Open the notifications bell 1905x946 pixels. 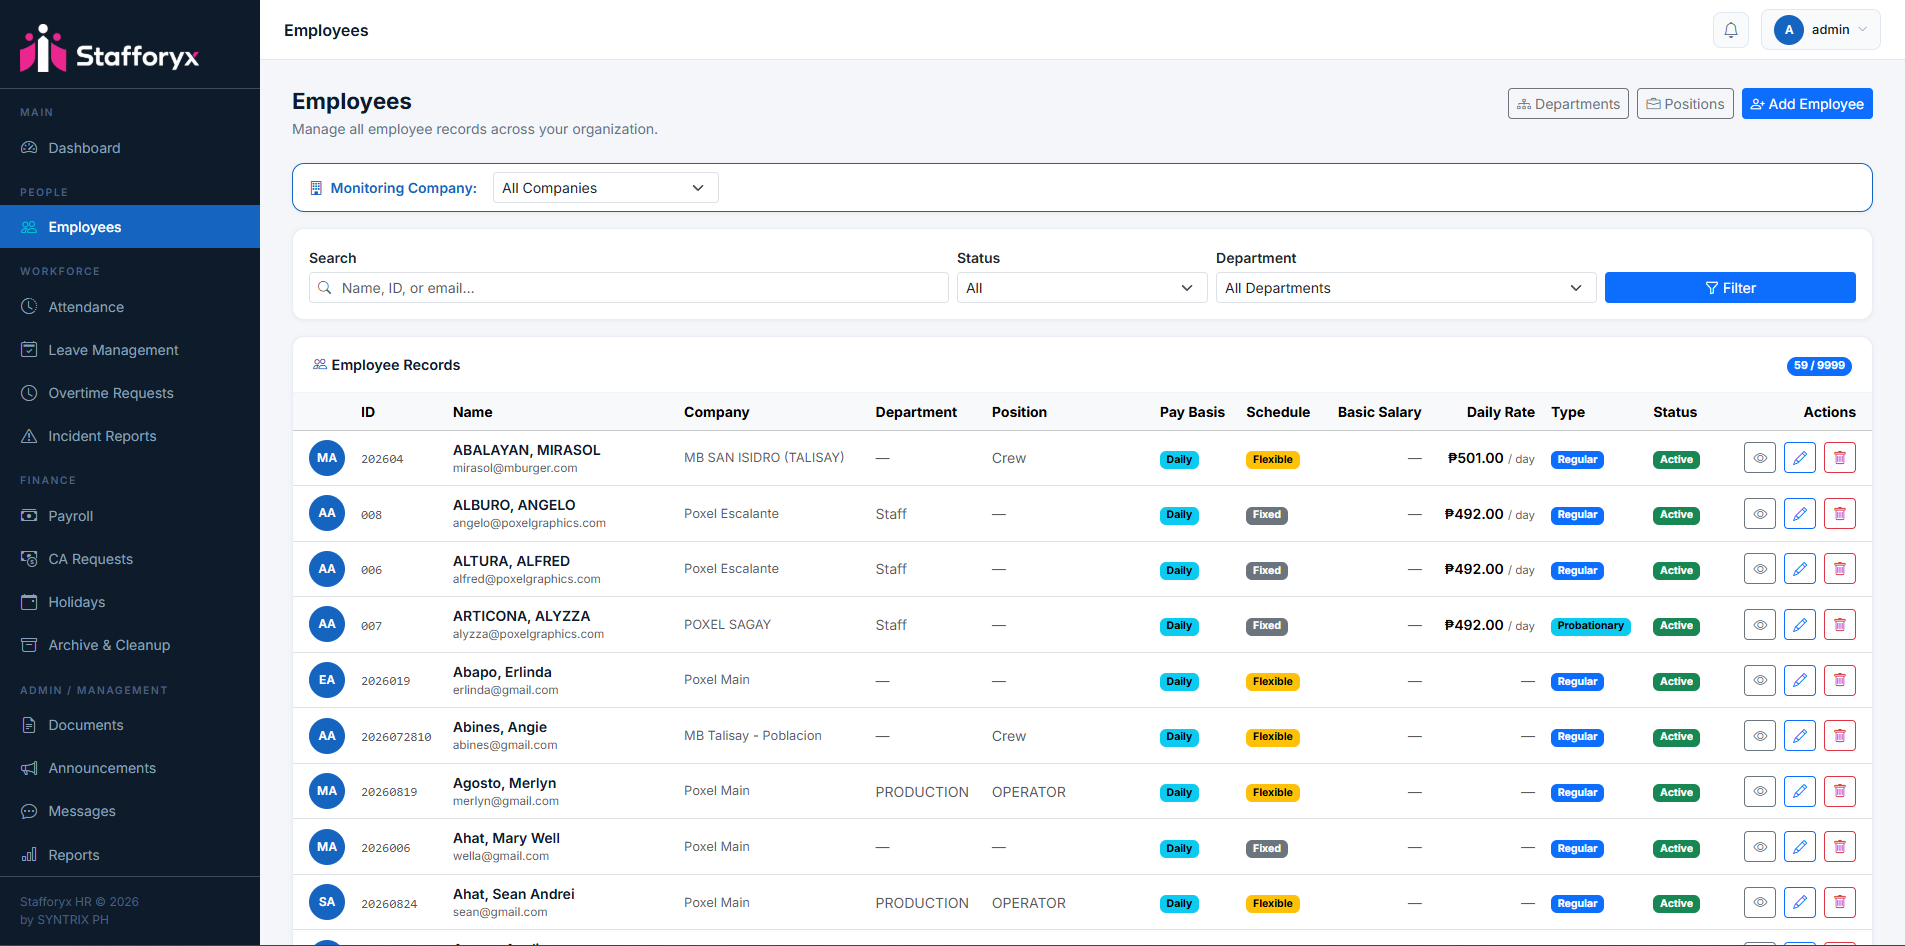point(1731,30)
